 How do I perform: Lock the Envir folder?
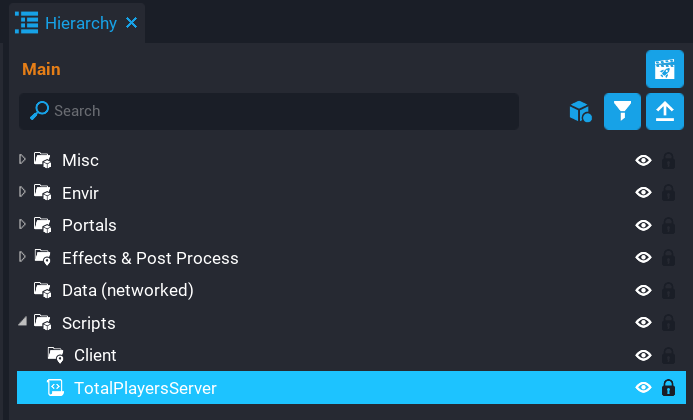(668, 193)
